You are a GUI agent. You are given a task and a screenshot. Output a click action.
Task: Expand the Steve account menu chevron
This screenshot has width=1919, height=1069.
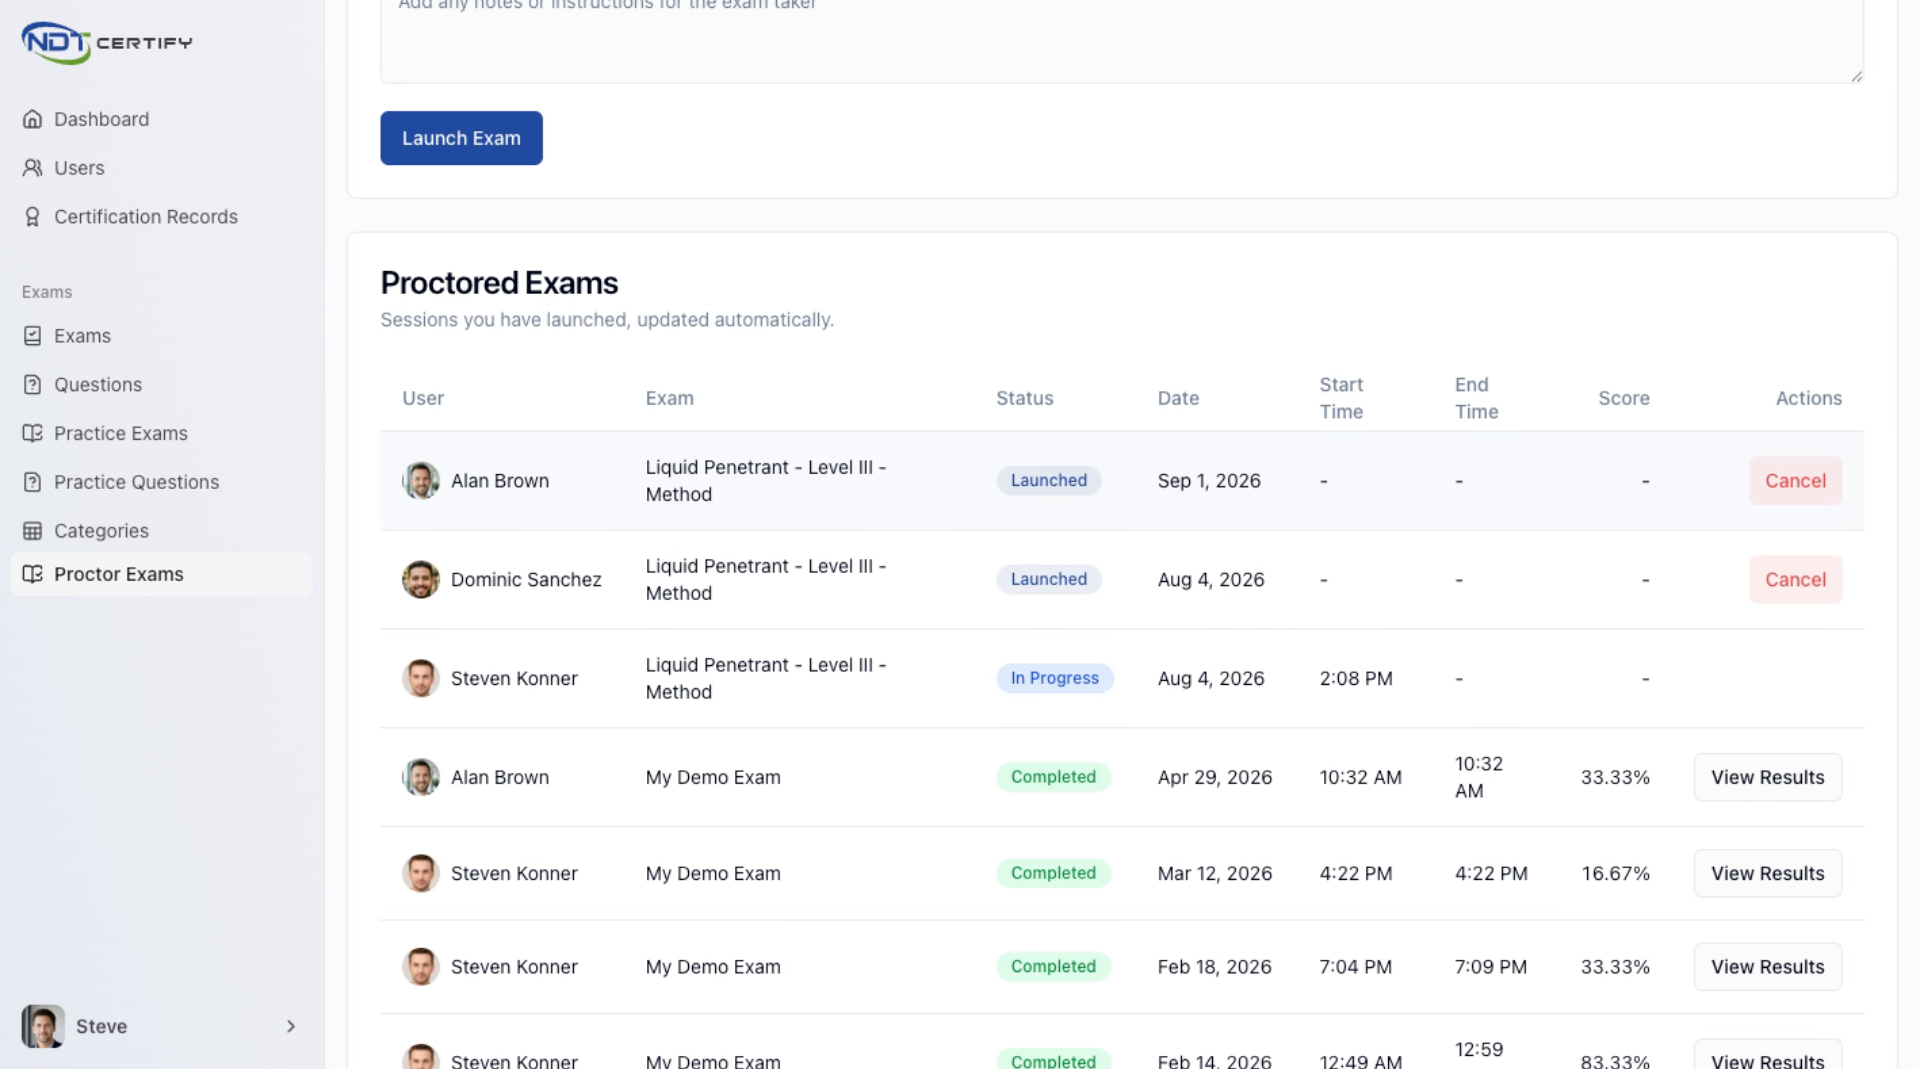tap(291, 1026)
